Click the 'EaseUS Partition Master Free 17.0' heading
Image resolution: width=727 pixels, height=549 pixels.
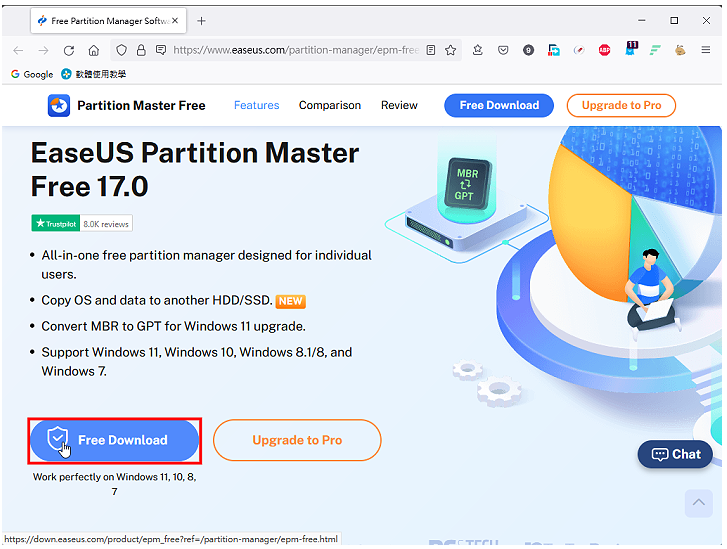coord(195,170)
